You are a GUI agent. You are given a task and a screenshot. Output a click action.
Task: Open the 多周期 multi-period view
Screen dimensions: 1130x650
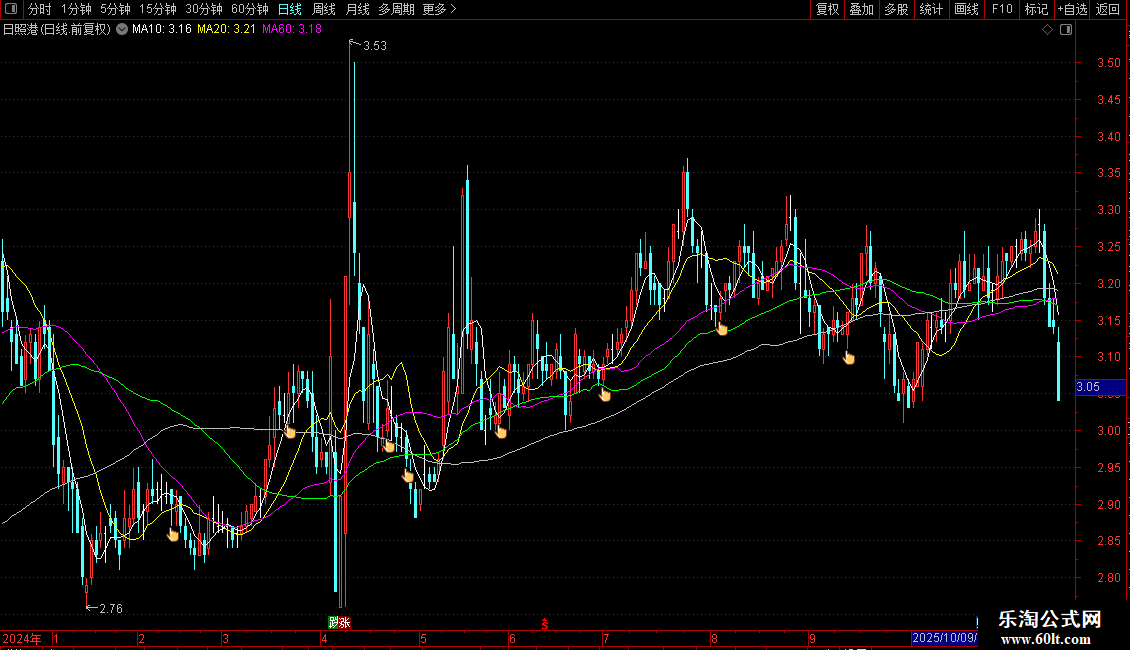click(396, 9)
